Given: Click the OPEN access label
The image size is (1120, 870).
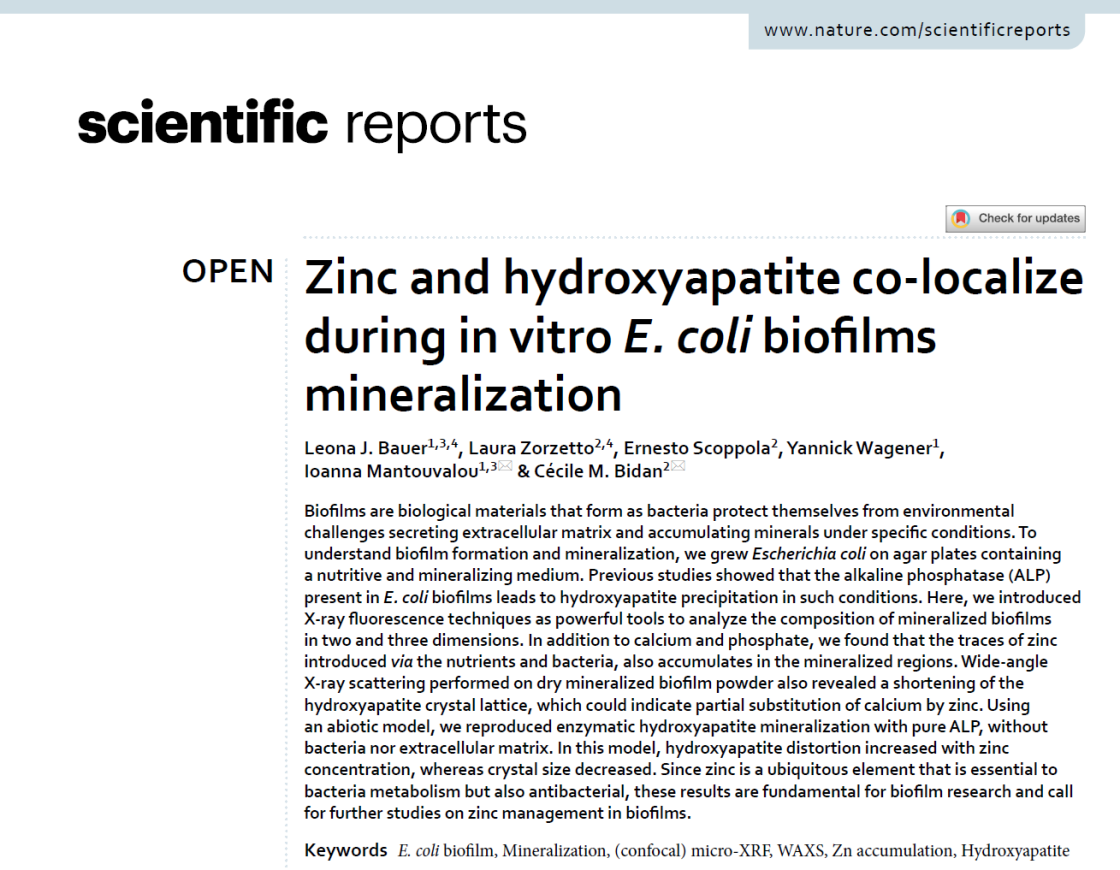Looking at the screenshot, I should coord(228,271).
